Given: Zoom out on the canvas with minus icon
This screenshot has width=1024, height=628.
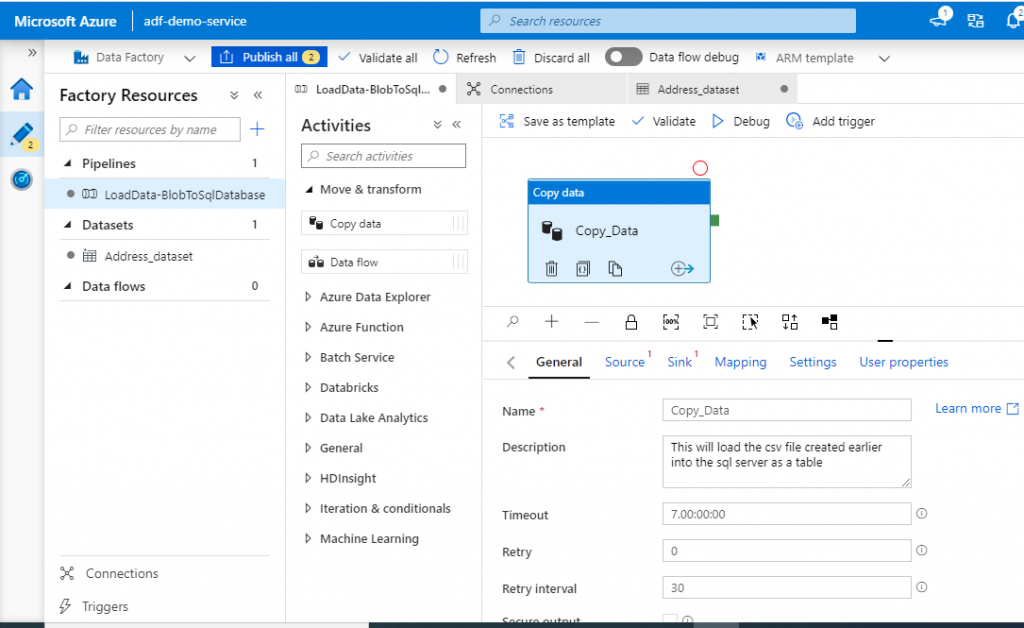Looking at the screenshot, I should click(592, 322).
